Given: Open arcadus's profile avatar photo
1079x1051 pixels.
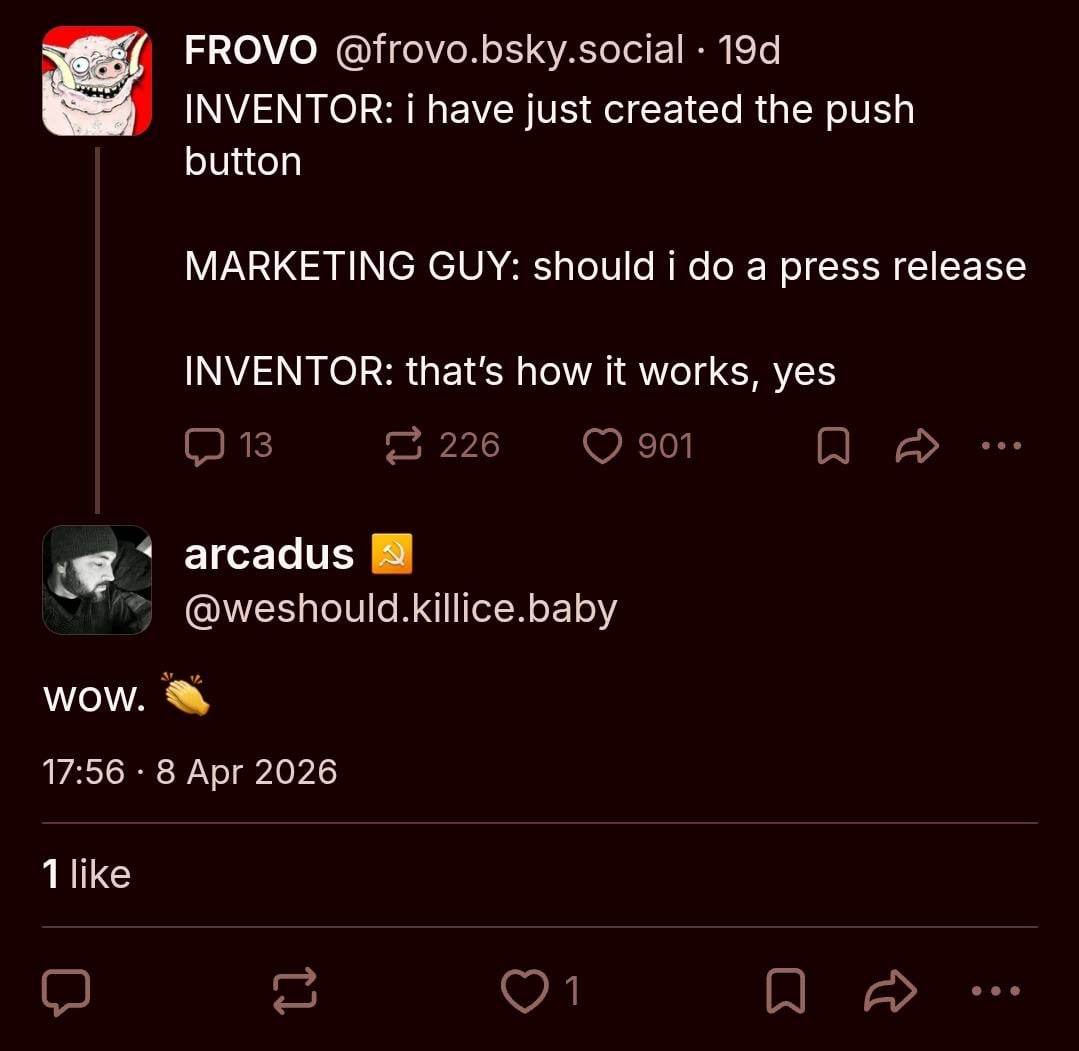Looking at the screenshot, I should tap(97, 580).
